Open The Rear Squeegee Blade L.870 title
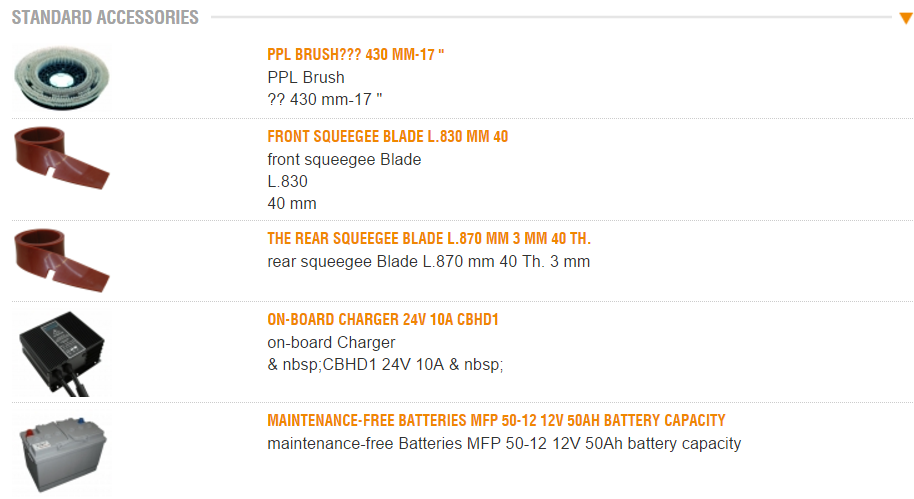The width and height of the screenshot is (914, 499). point(436,238)
